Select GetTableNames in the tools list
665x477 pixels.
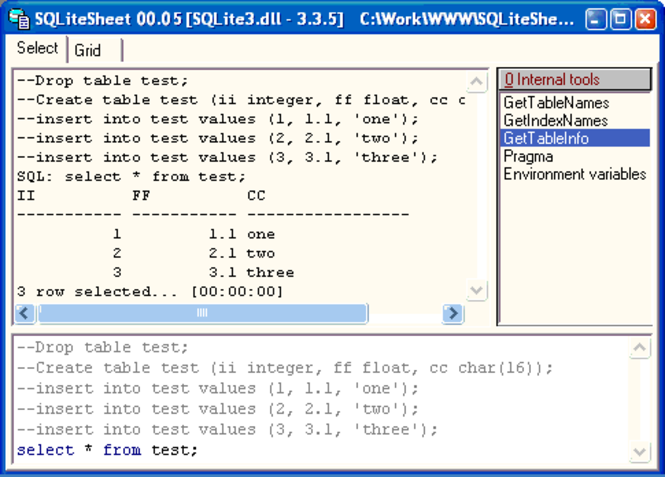(x=575, y=103)
